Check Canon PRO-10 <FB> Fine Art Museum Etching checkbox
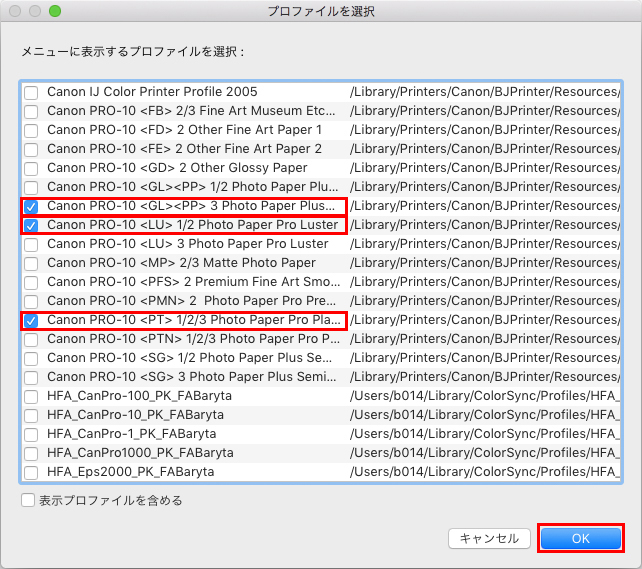 coord(31,111)
